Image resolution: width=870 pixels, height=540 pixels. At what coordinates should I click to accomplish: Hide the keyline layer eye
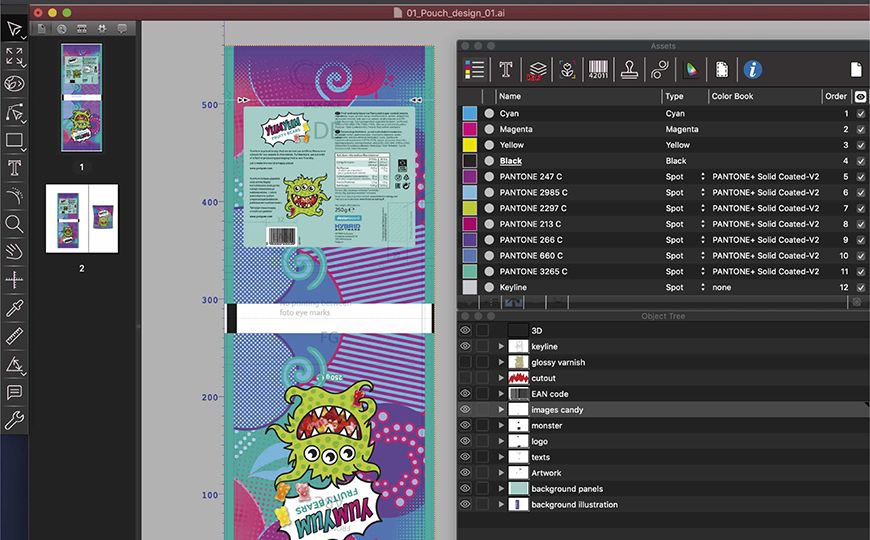point(465,346)
